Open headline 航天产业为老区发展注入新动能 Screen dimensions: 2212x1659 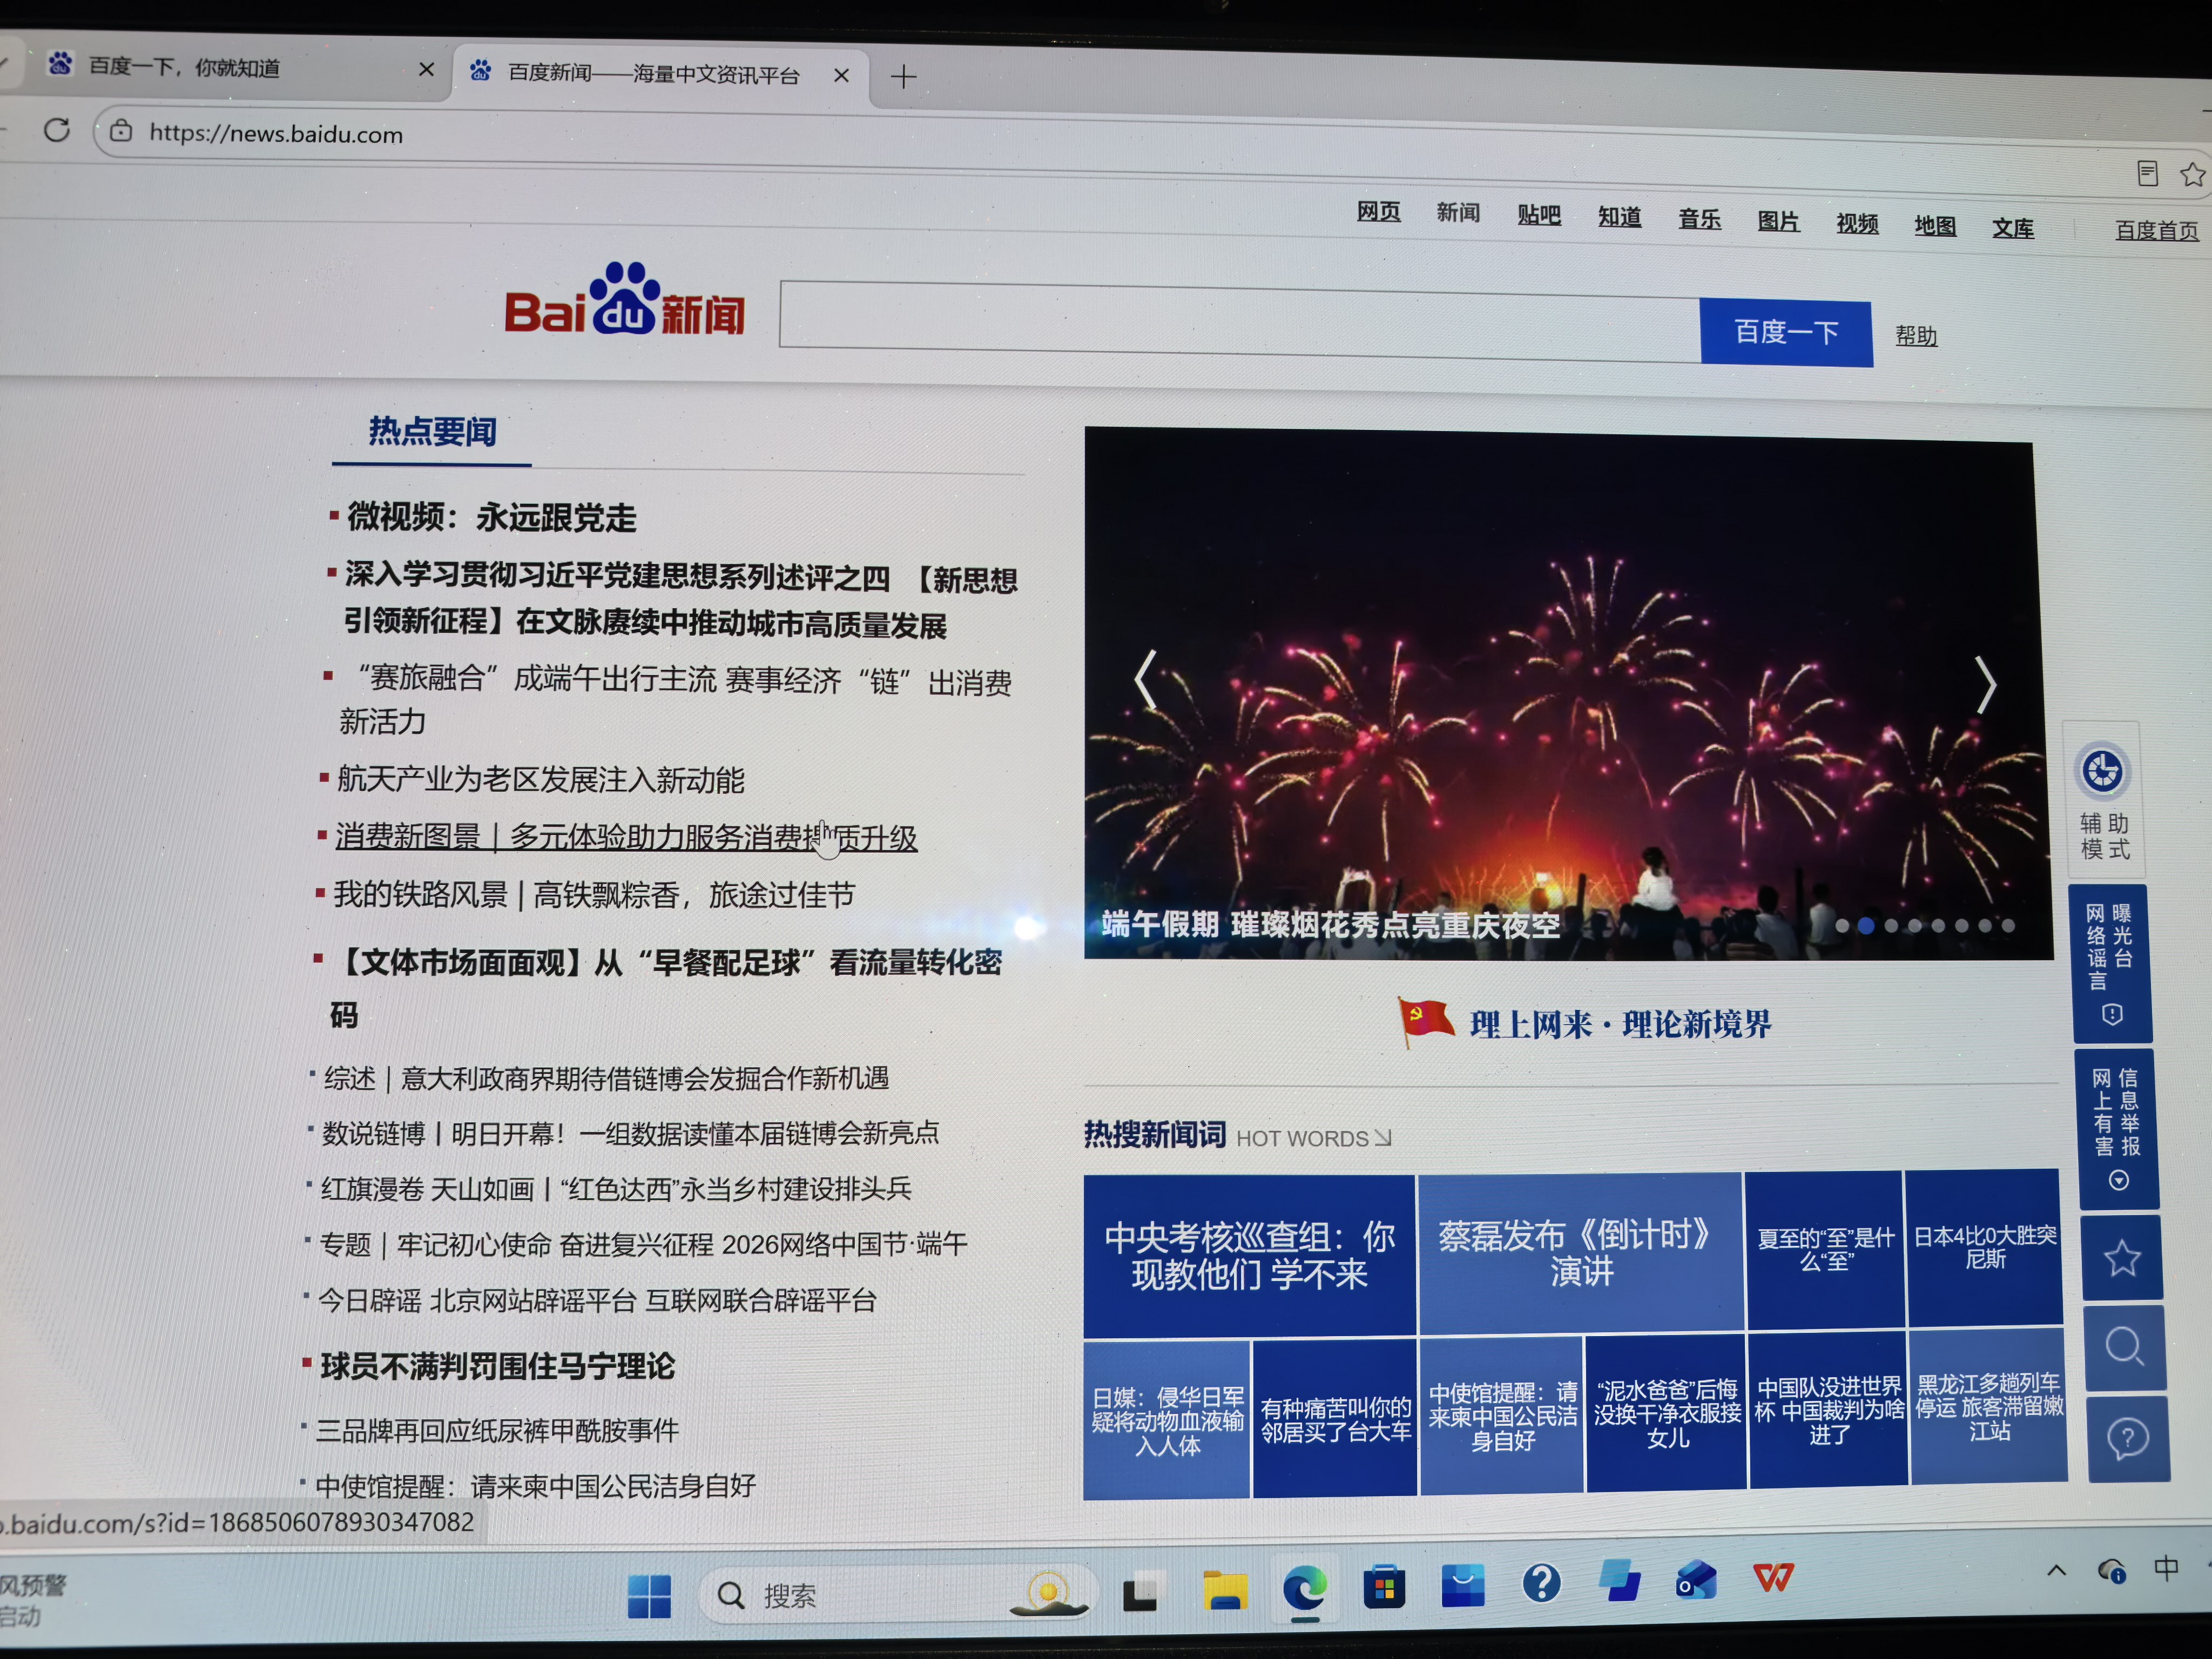[x=540, y=779]
